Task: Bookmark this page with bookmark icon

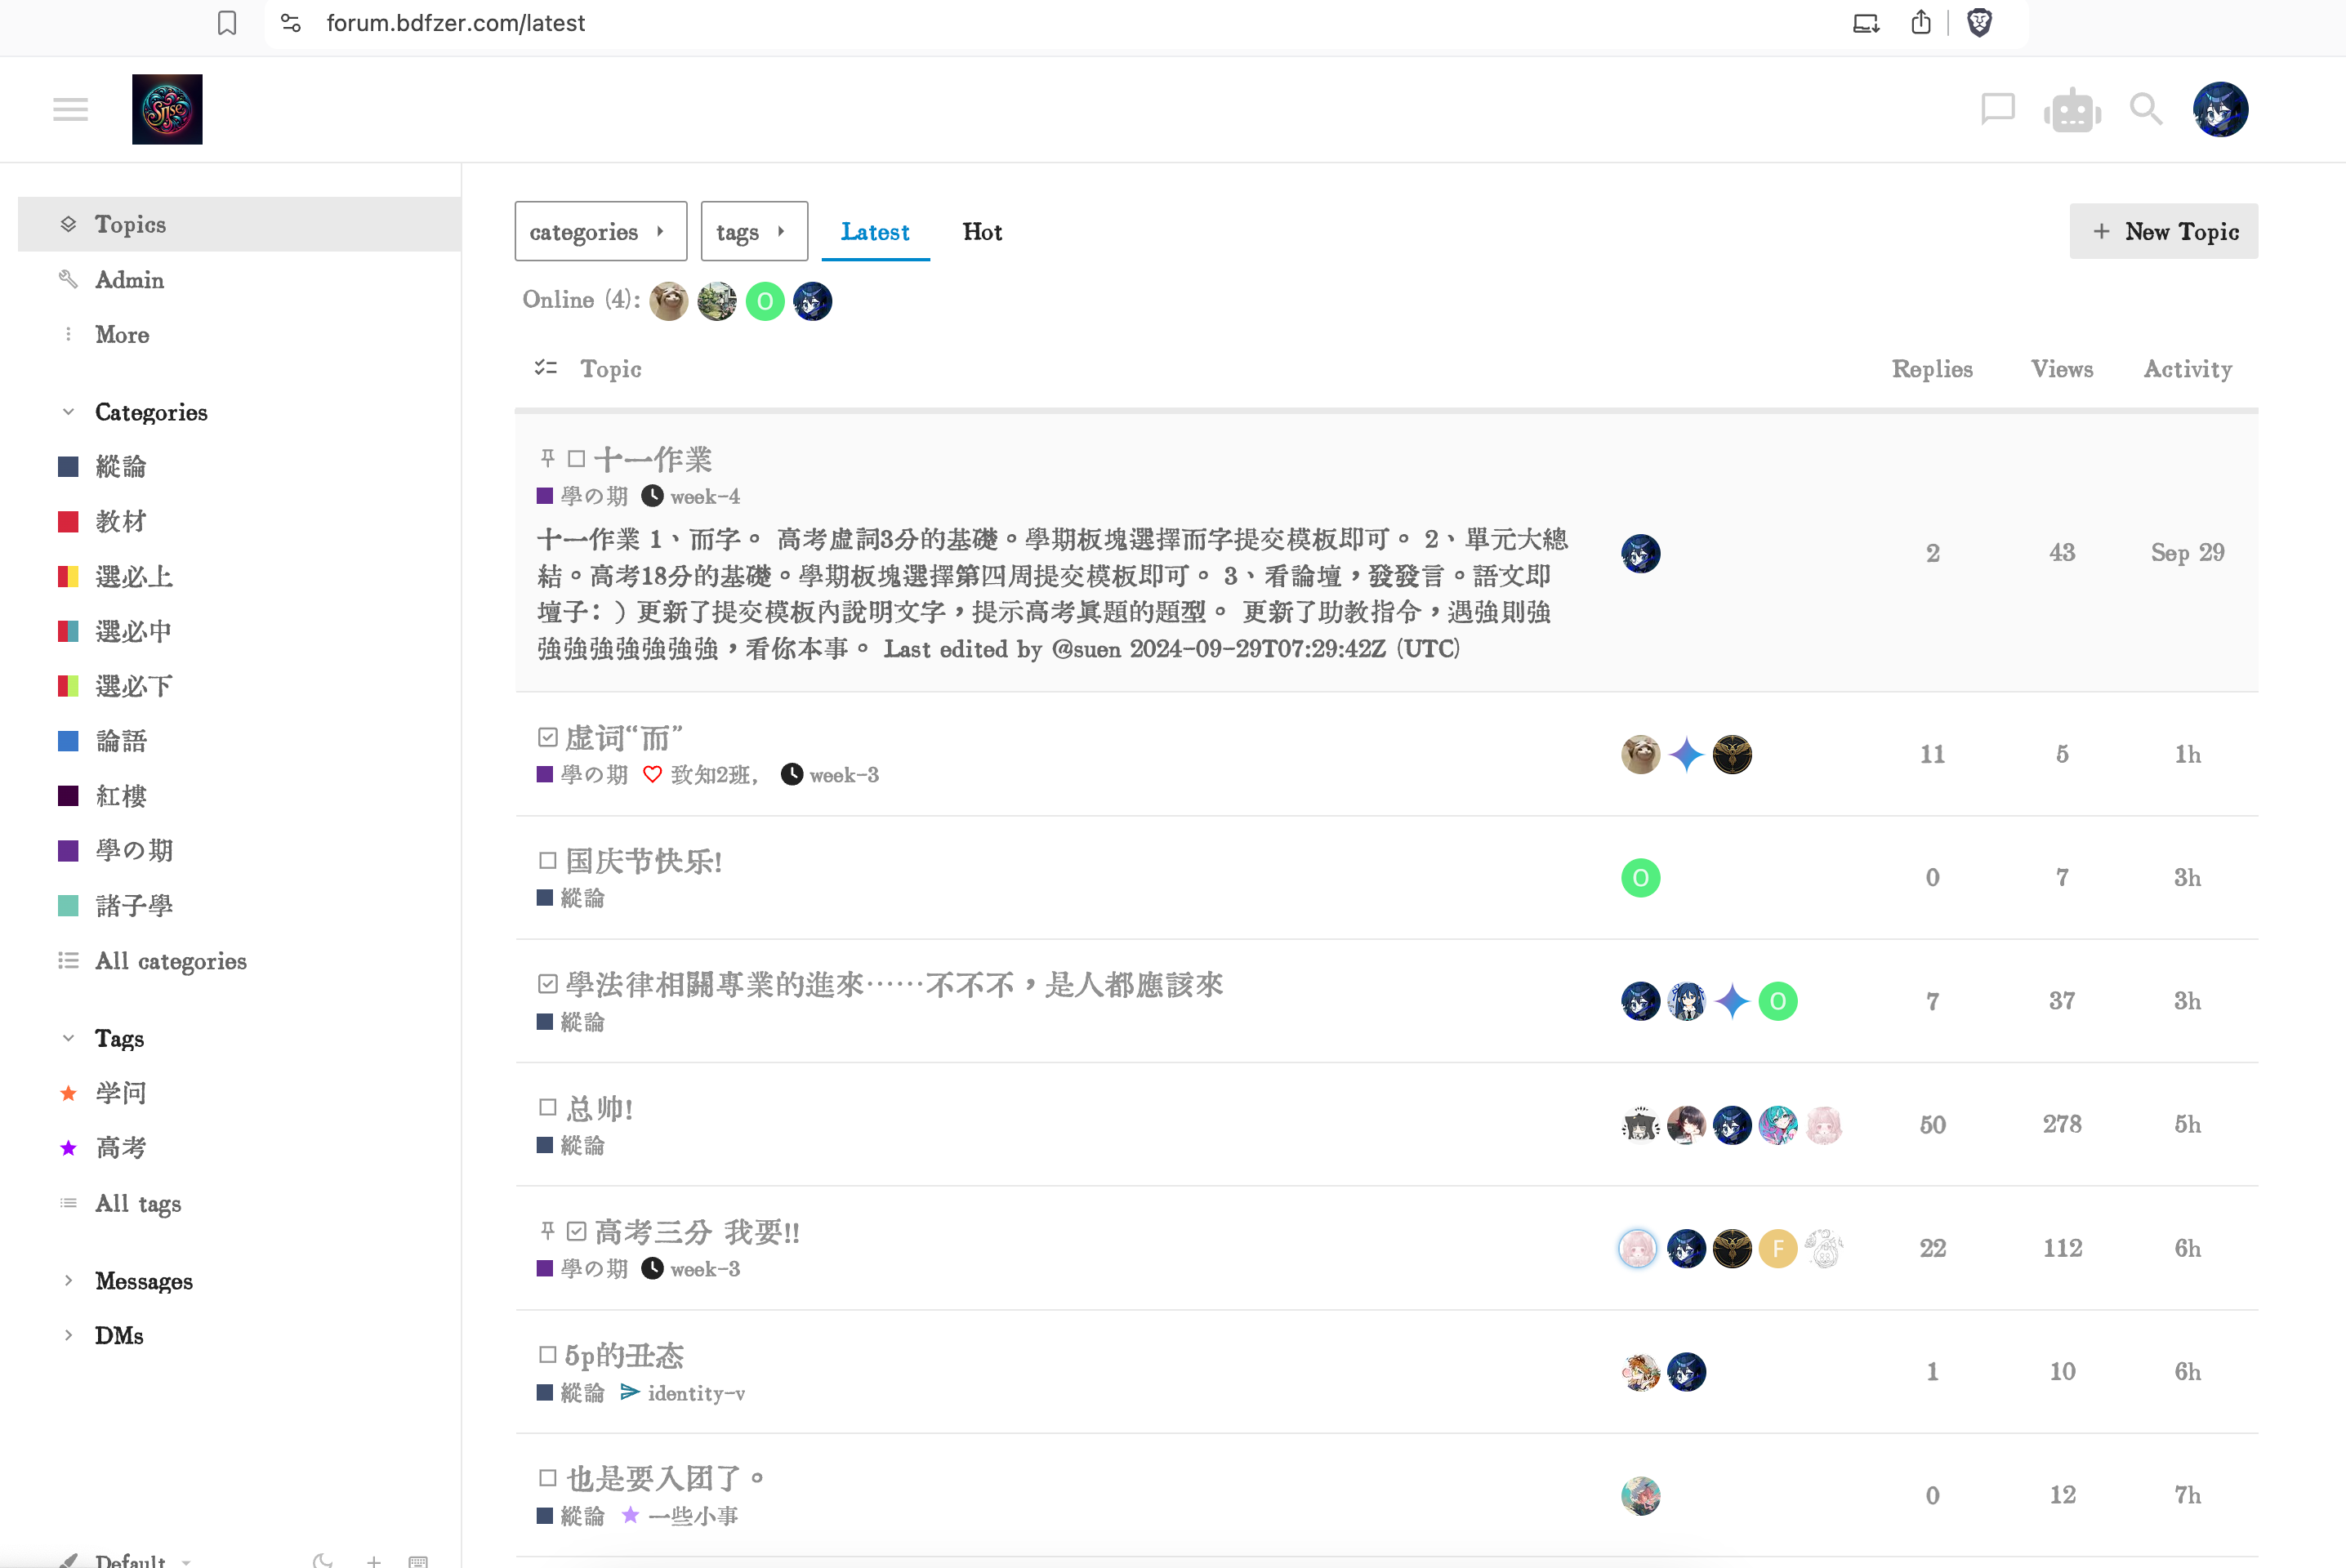Action: [x=227, y=22]
